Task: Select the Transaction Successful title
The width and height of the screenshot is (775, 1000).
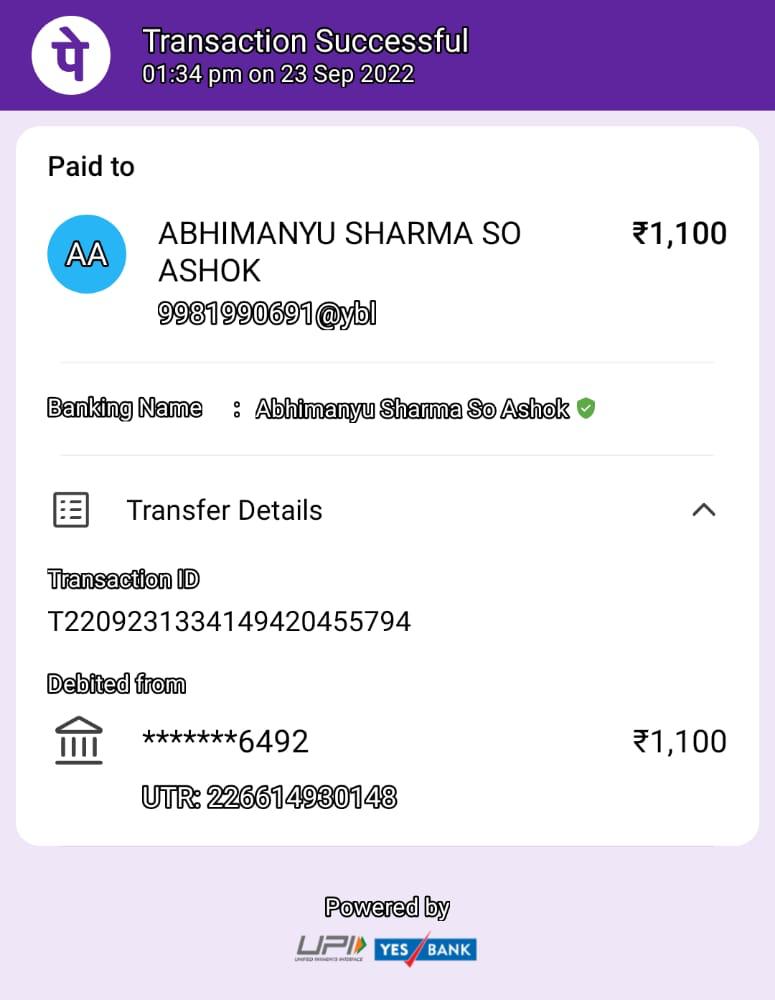Action: [305, 41]
